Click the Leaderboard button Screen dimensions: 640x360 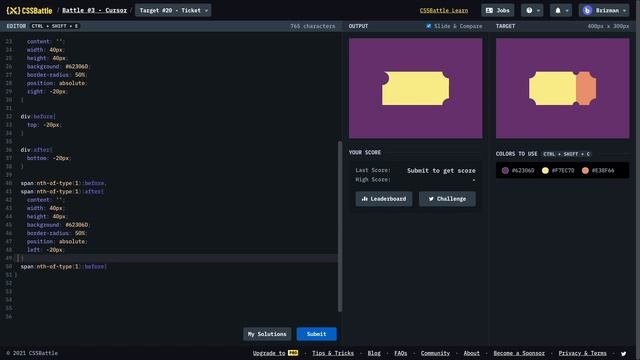point(384,199)
